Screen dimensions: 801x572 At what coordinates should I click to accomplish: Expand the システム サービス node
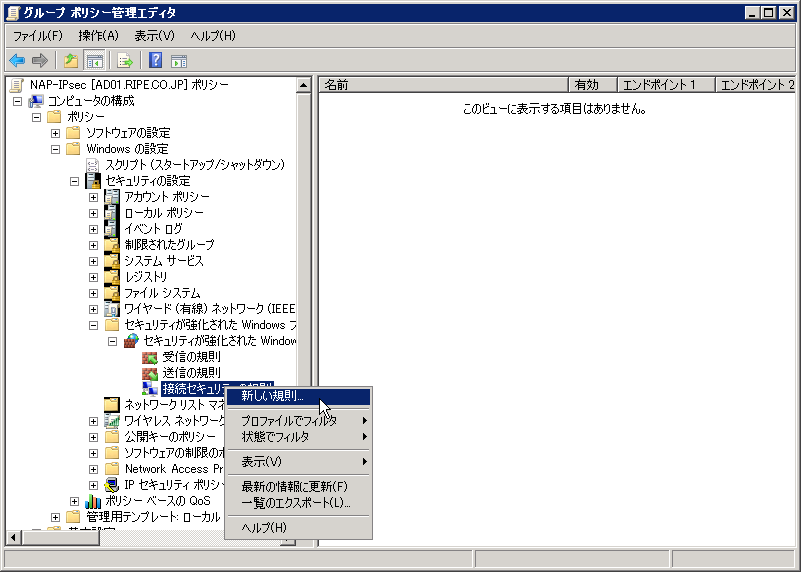click(x=93, y=261)
